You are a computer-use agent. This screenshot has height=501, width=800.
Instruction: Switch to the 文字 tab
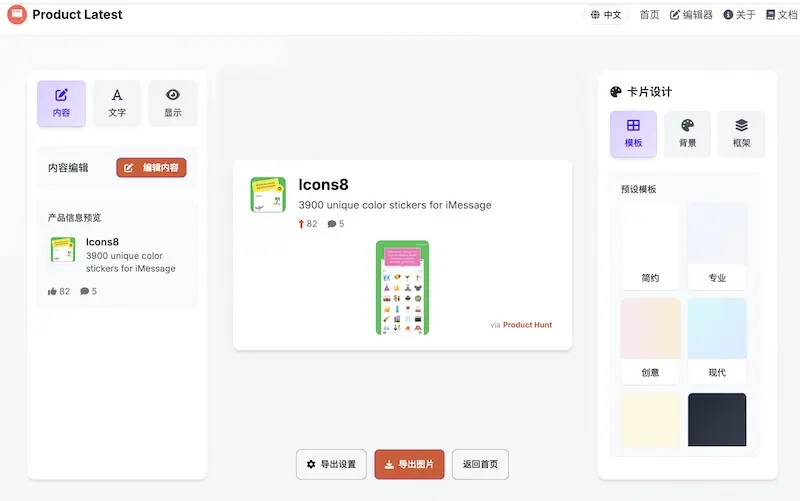tap(117, 103)
